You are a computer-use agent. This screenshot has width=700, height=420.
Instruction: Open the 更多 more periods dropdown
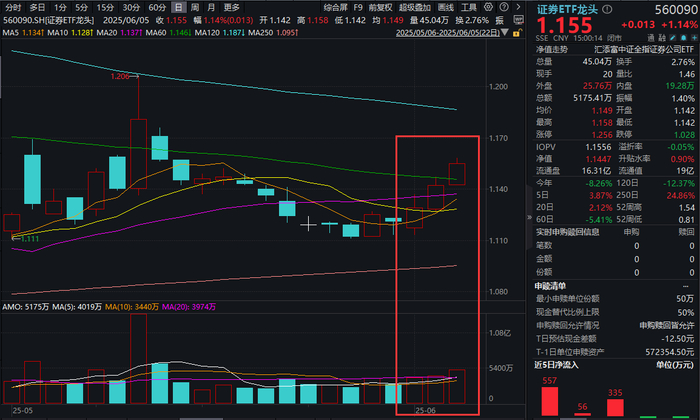click(232, 8)
